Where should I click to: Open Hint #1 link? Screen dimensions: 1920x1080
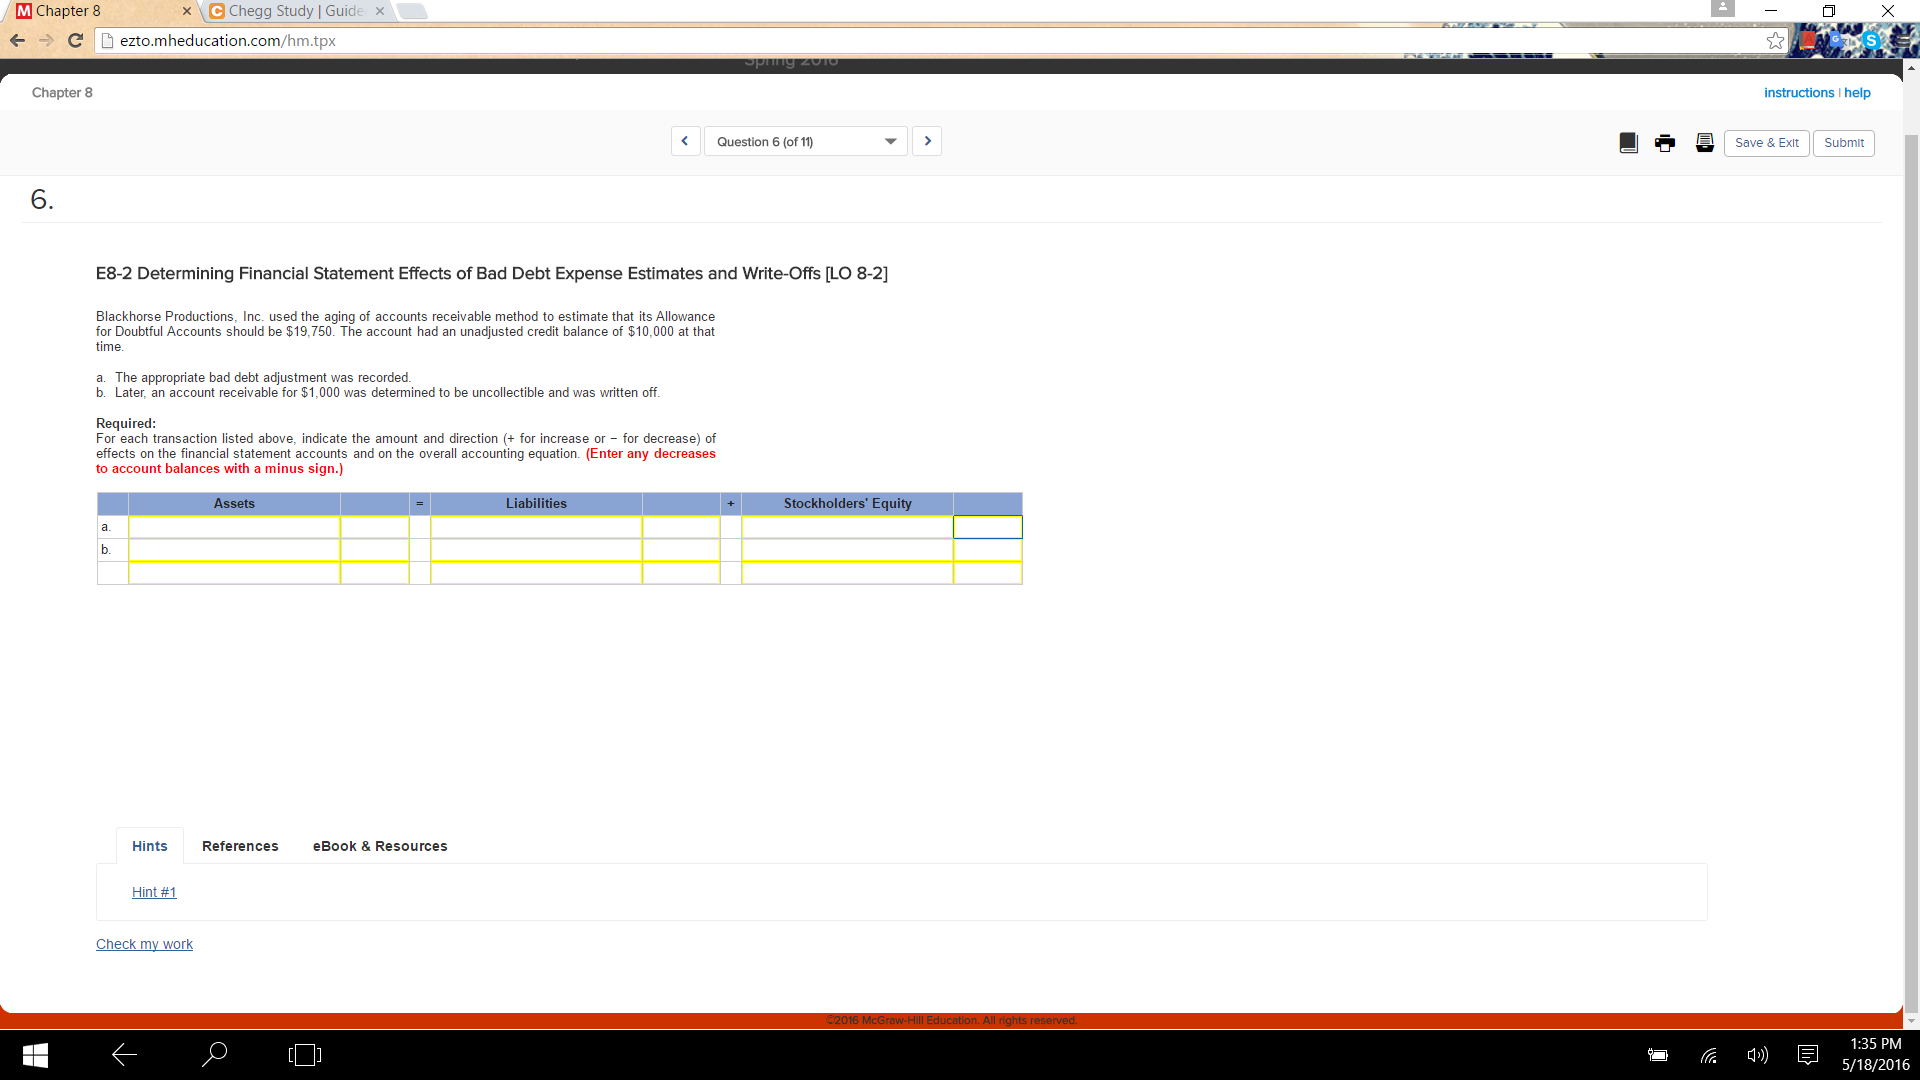coord(154,892)
